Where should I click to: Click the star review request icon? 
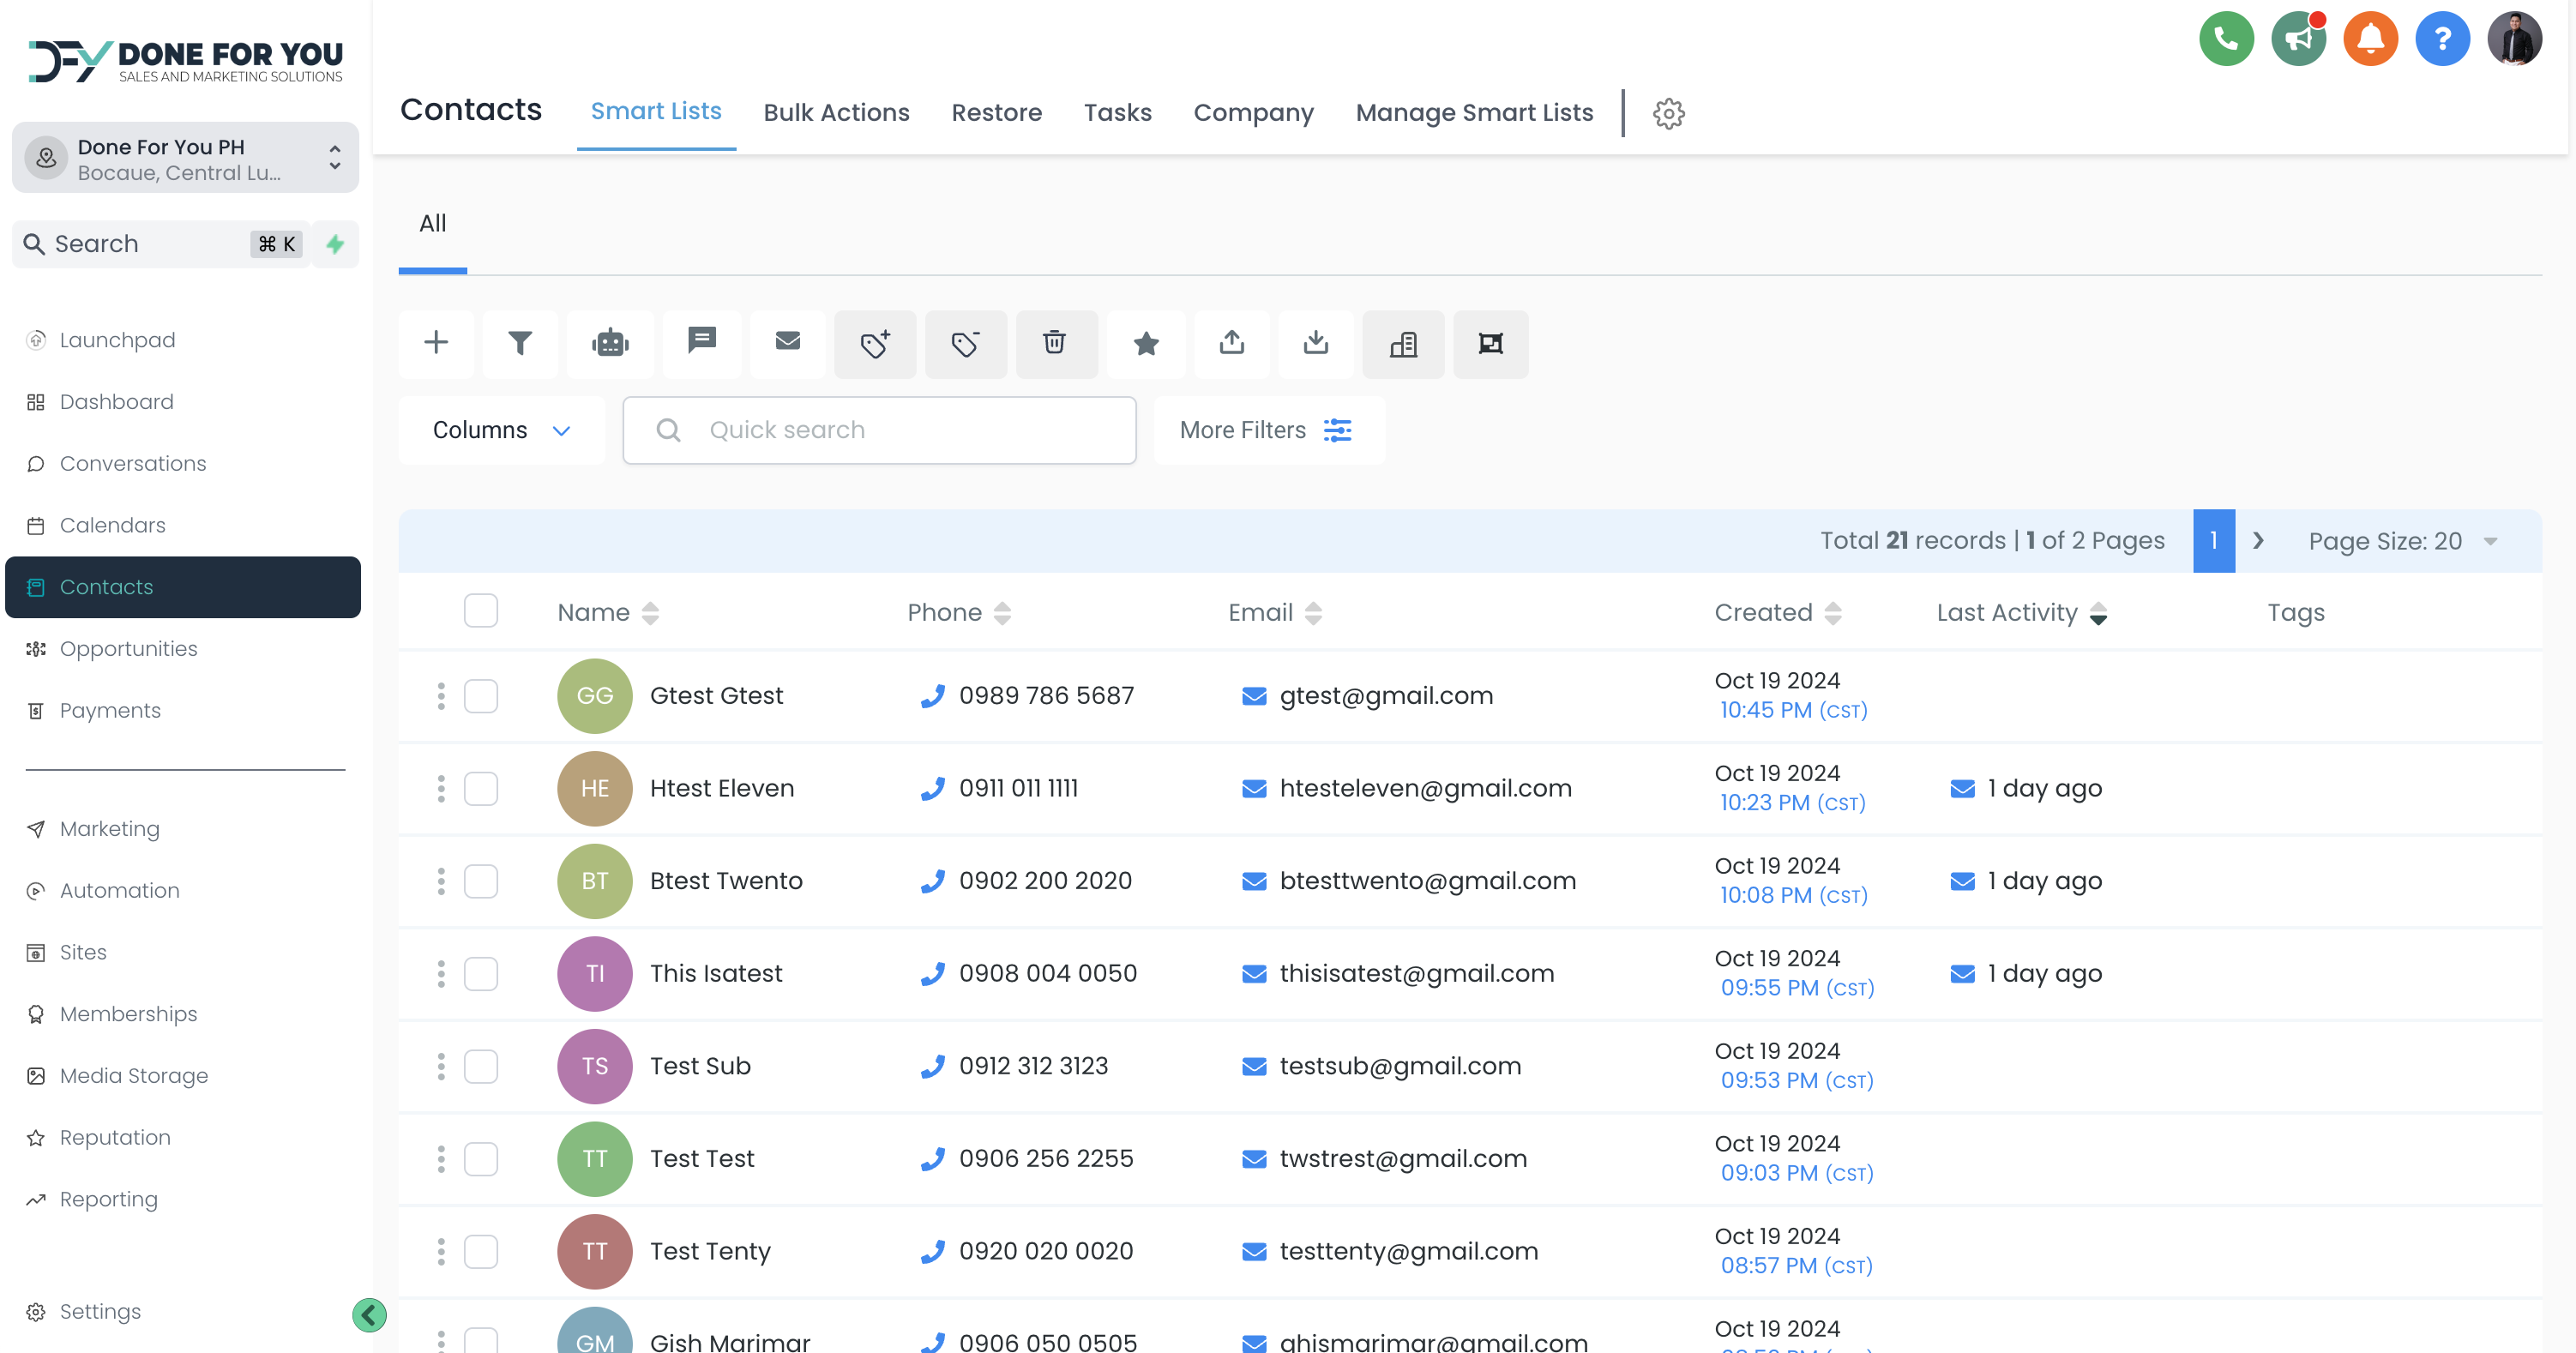click(x=1146, y=343)
